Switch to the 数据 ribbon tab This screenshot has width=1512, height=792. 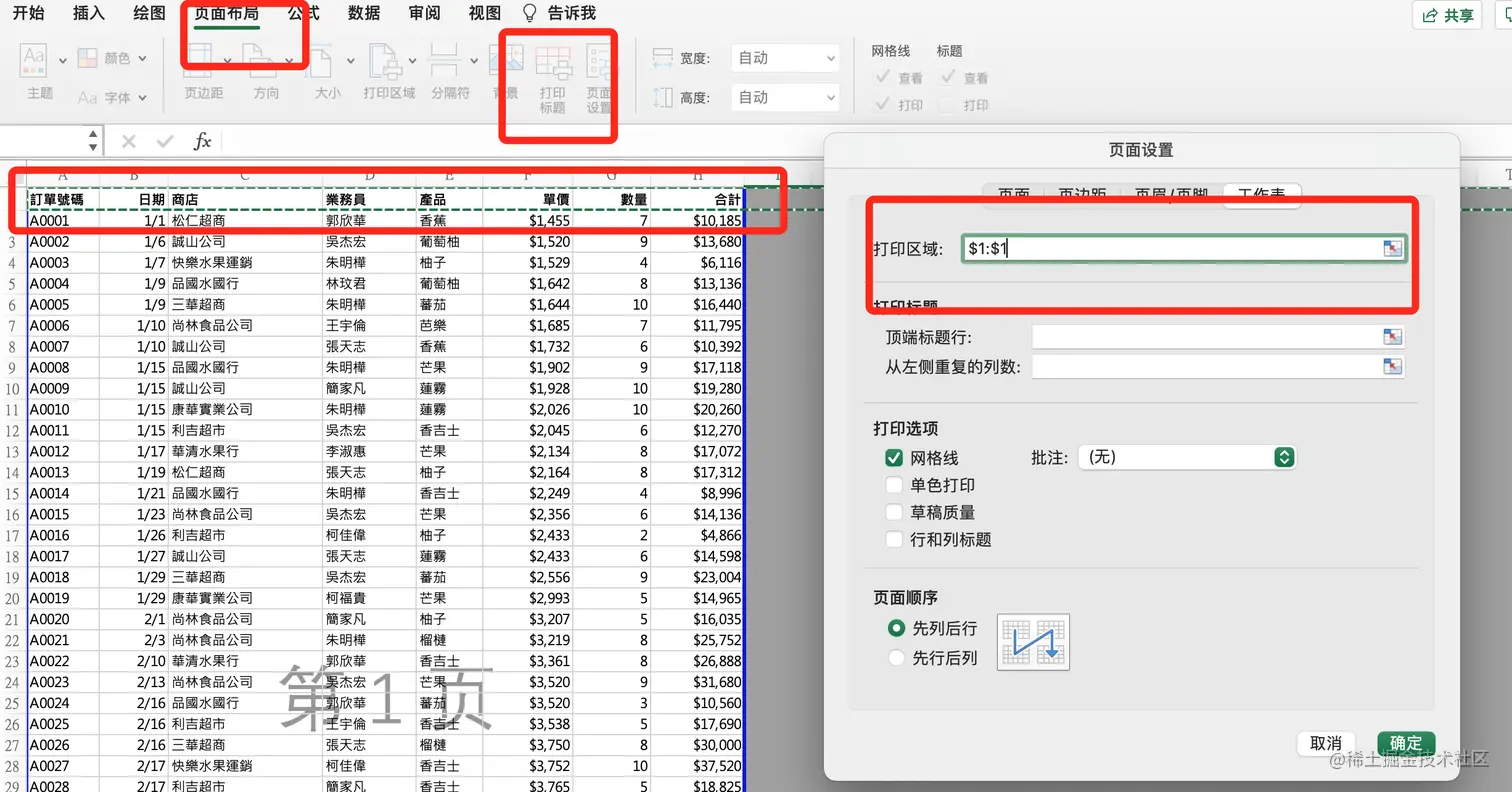point(364,13)
